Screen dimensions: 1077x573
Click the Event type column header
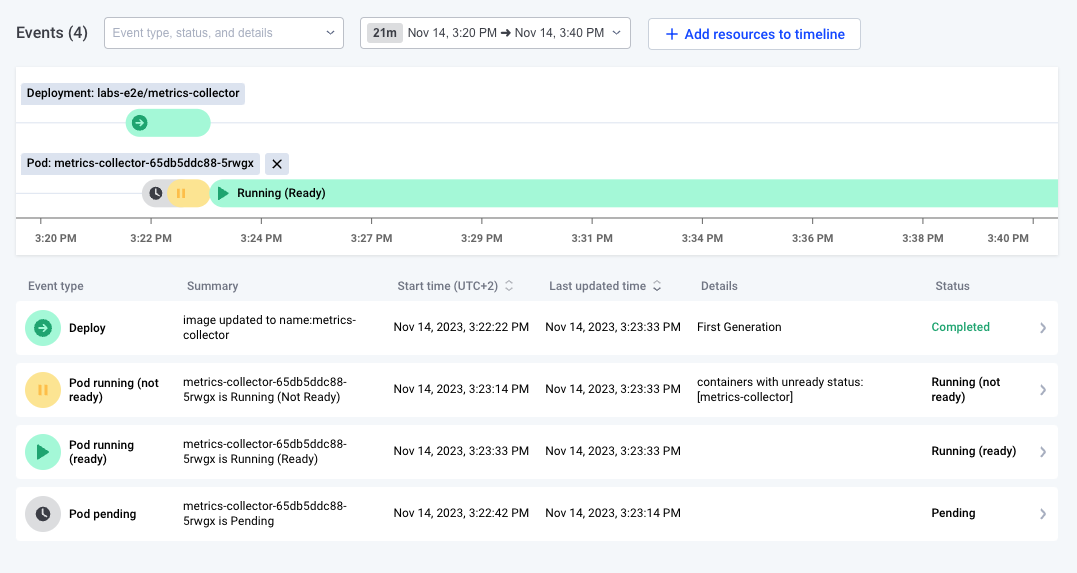pos(56,286)
